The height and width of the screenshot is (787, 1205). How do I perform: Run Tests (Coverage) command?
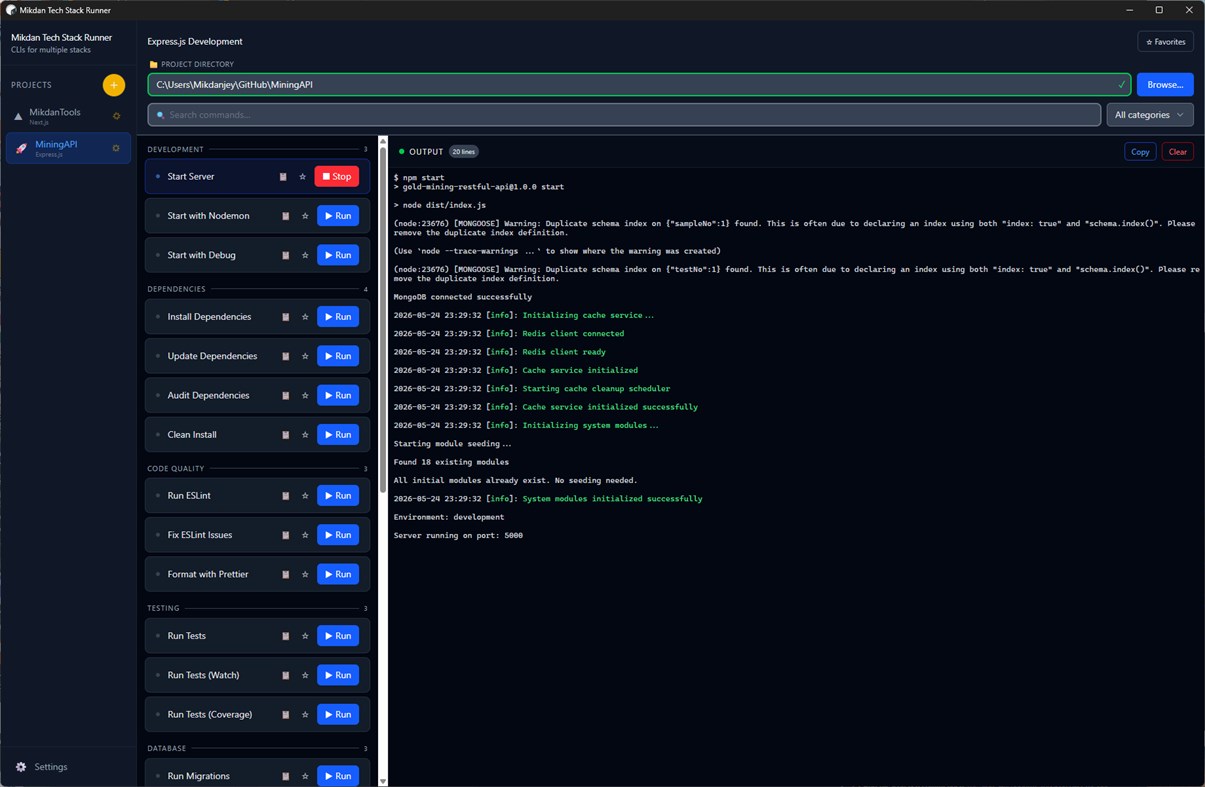point(338,715)
